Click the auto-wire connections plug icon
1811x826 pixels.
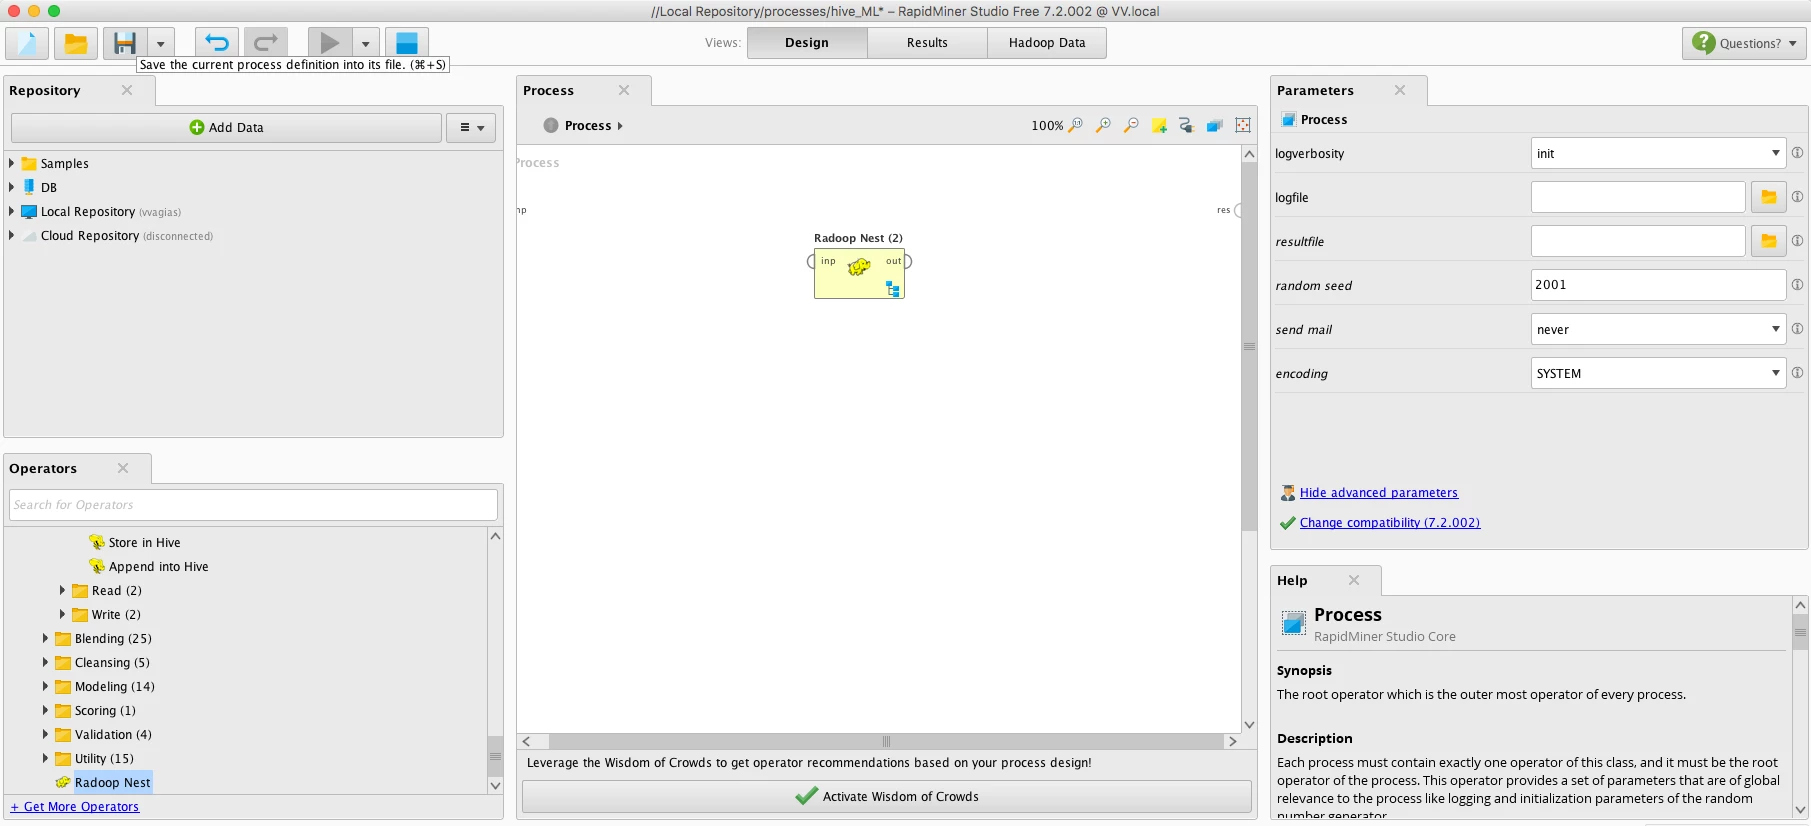coord(1186,125)
